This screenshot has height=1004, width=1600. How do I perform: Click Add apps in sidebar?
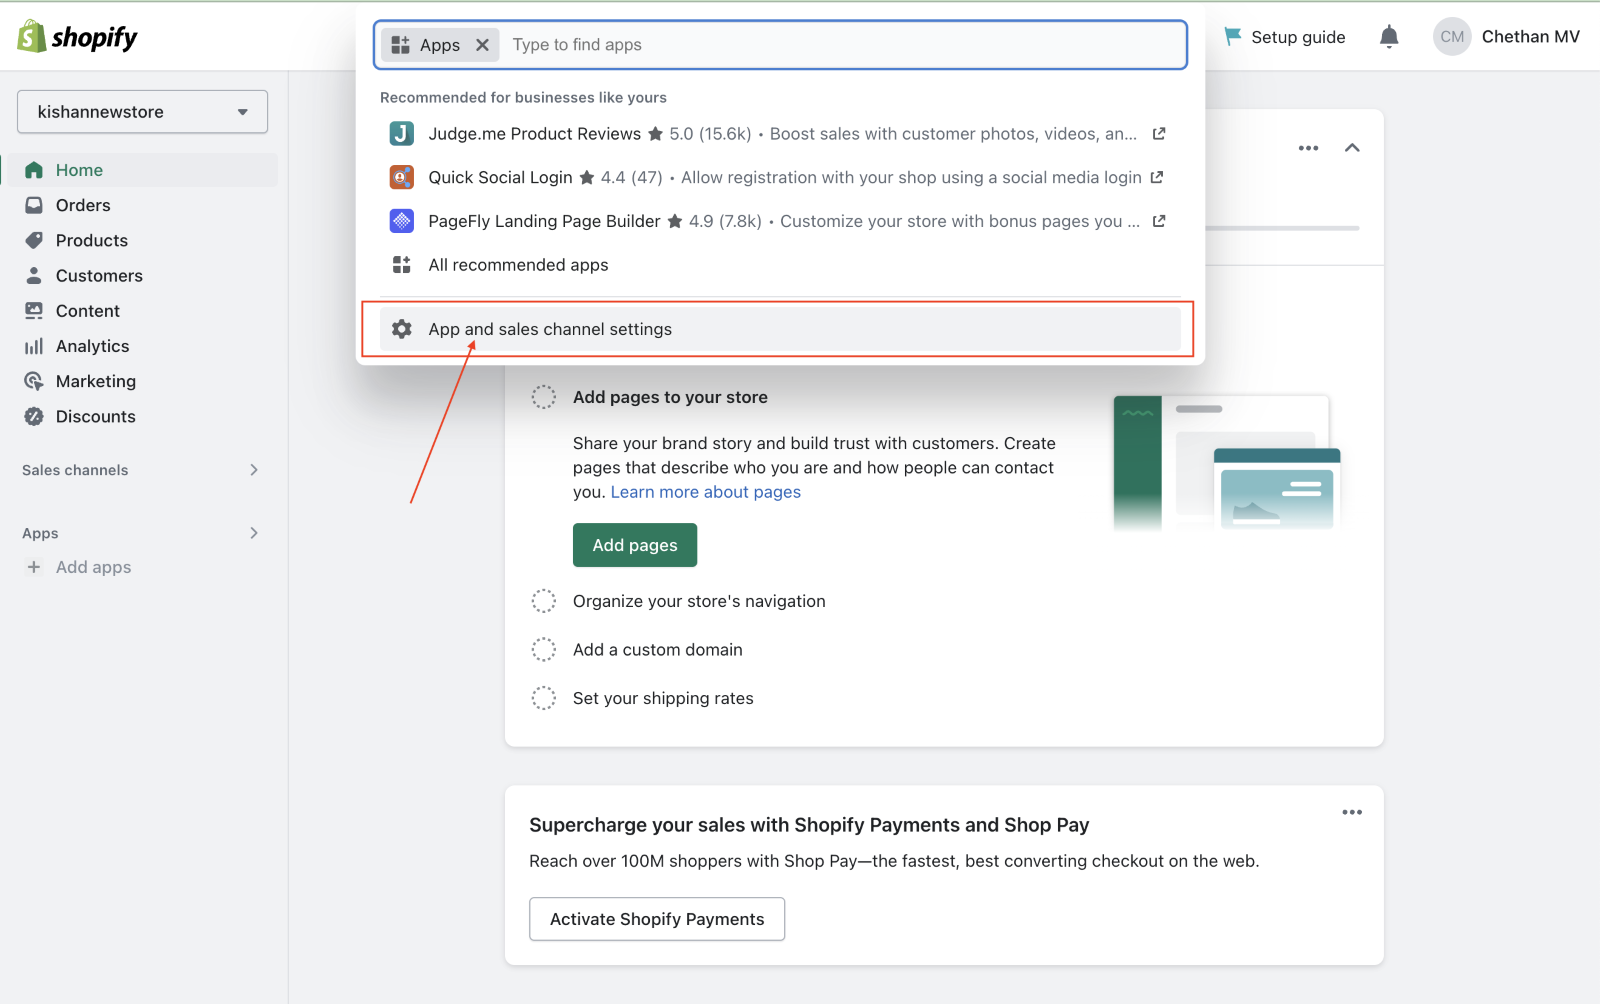tap(93, 567)
